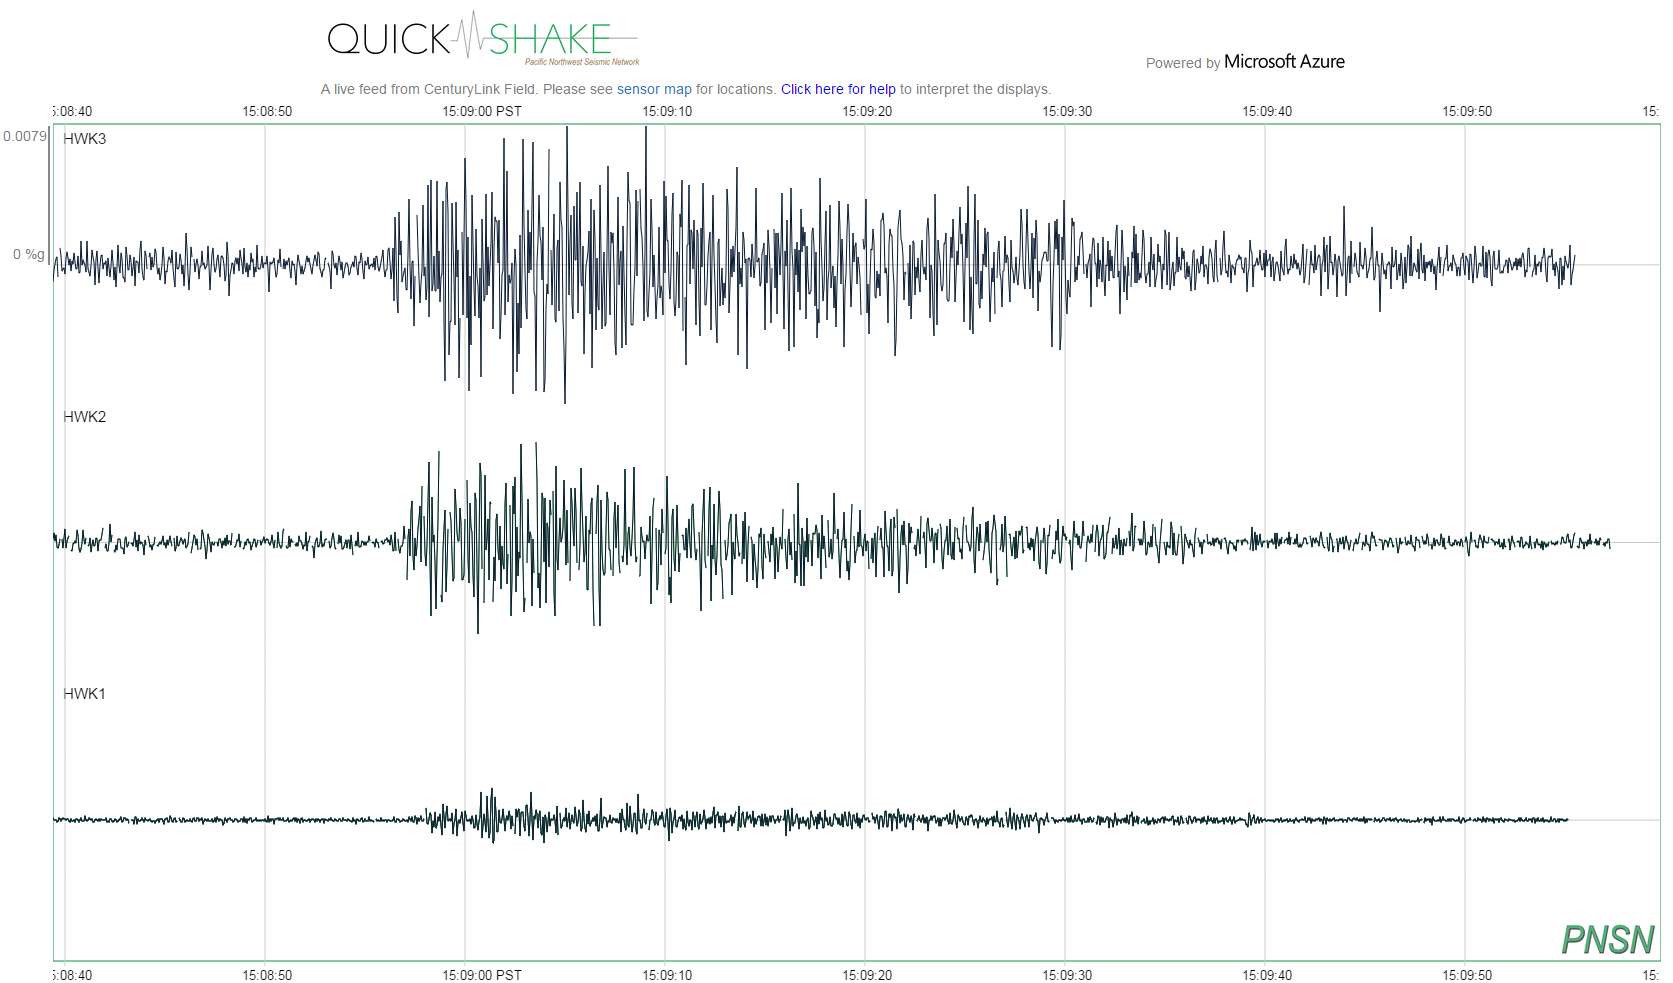The height and width of the screenshot is (983, 1673).
Task: Click the top 15:09:40 time label
Action: pyautogui.click(x=1267, y=111)
